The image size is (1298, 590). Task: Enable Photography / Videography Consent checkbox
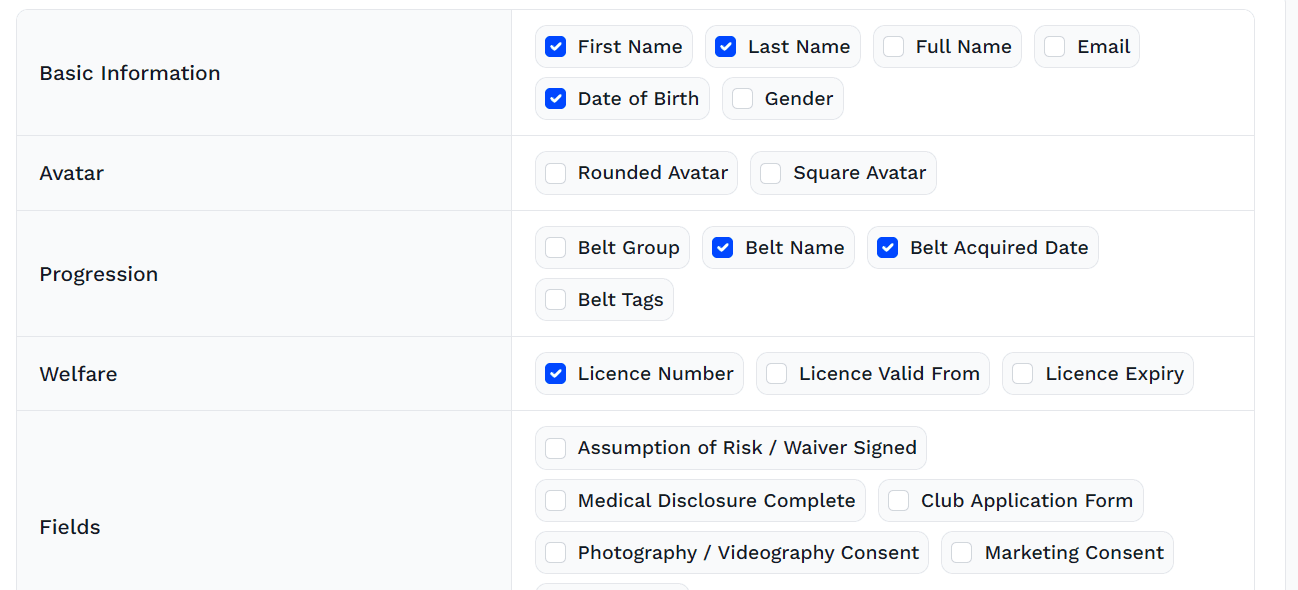click(556, 553)
